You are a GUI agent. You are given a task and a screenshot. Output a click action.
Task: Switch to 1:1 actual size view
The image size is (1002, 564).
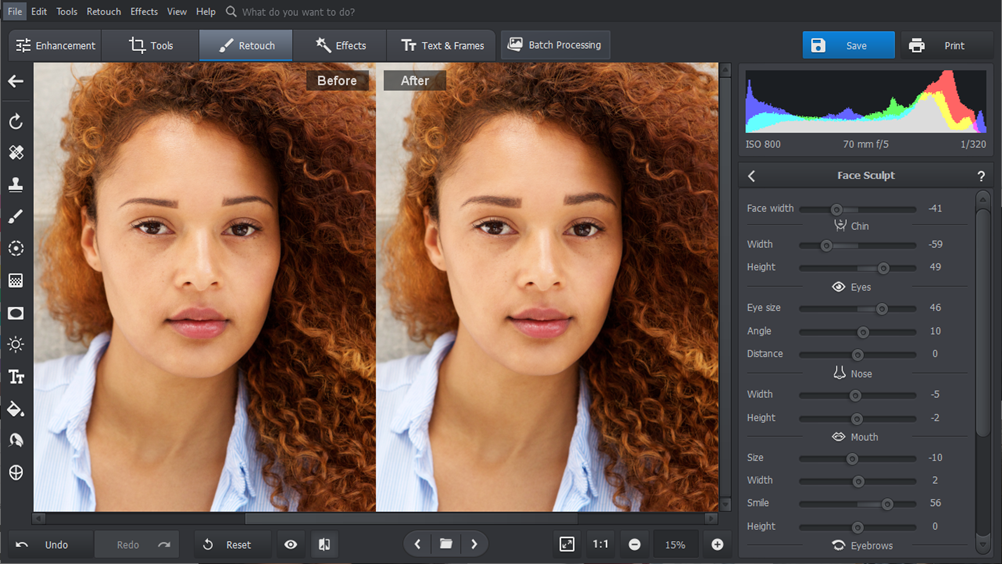pos(601,544)
